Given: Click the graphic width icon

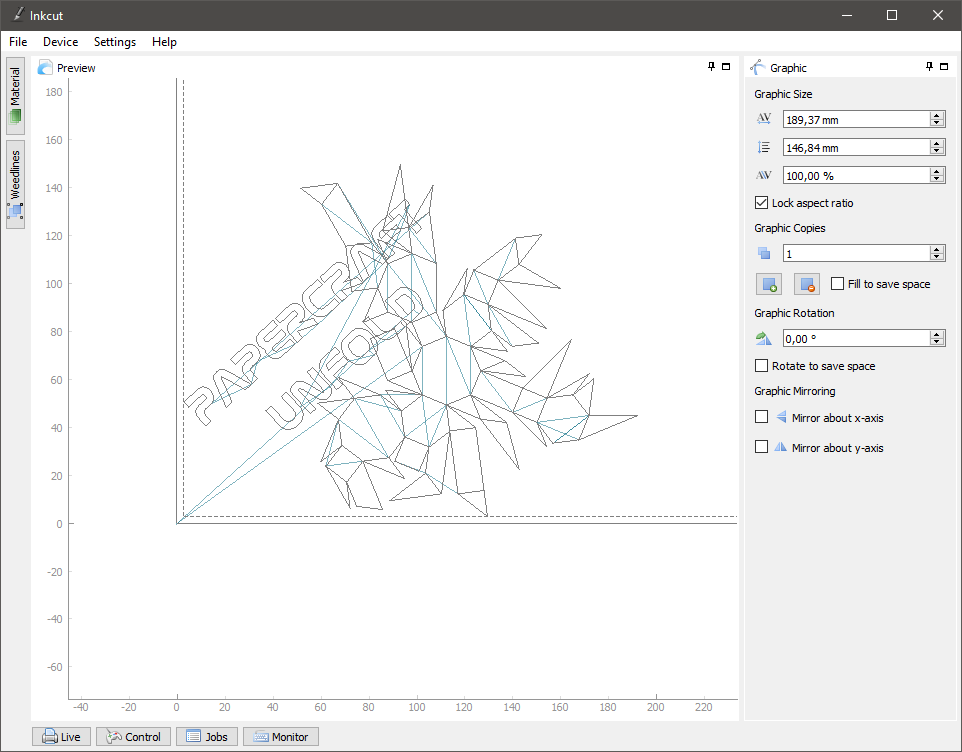Looking at the screenshot, I should point(764,119).
